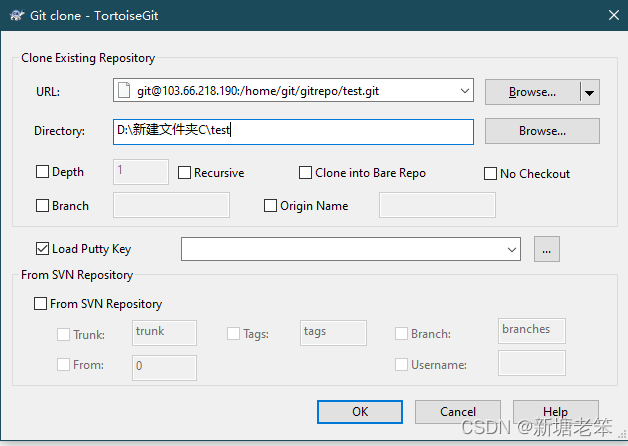Click the Depth value field
The width and height of the screenshot is (628, 446).
[141, 172]
